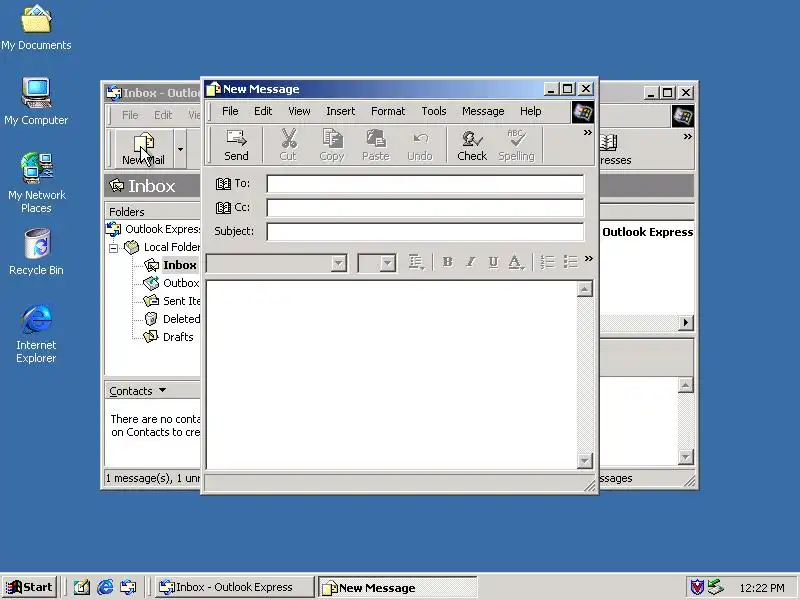Click Addresses button in Outlook Express toolbar
The width and height of the screenshot is (800, 600).
click(x=615, y=149)
